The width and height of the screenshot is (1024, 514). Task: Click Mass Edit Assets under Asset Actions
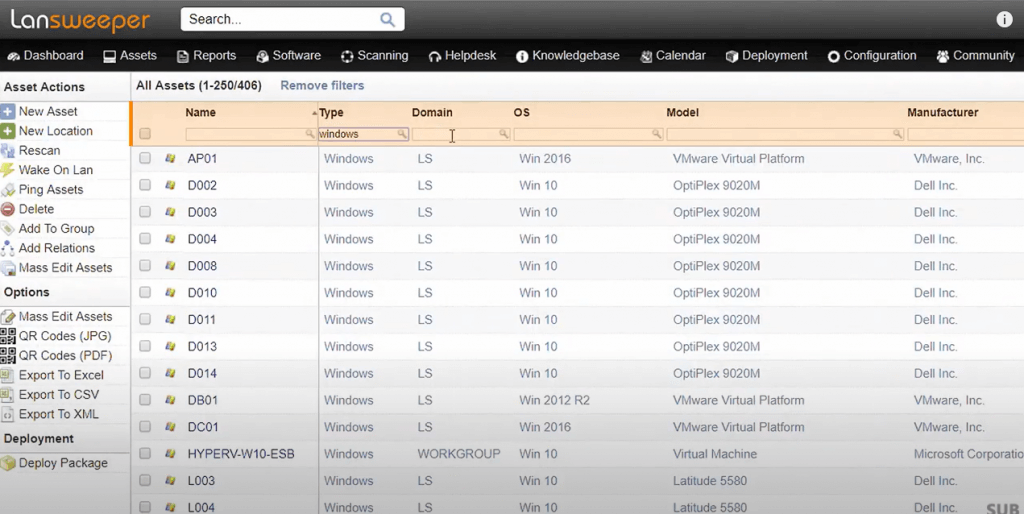(65, 268)
